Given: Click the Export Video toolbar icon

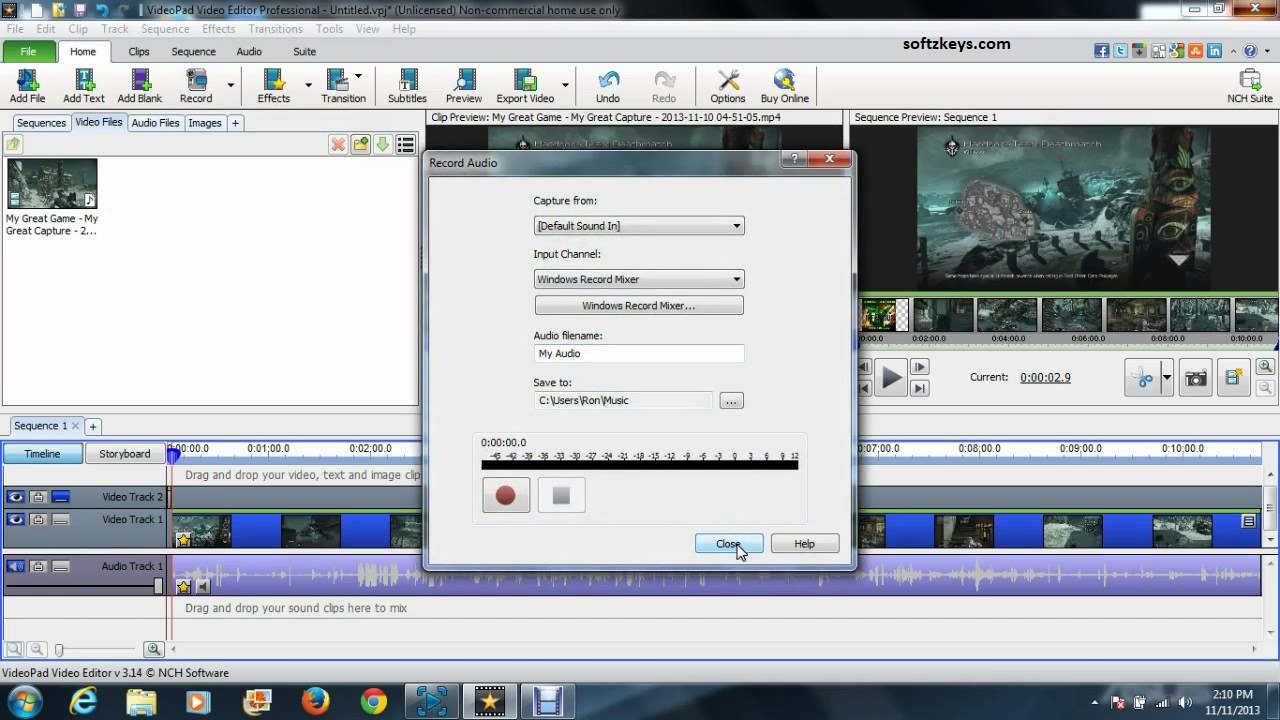Looking at the screenshot, I should tap(525, 86).
